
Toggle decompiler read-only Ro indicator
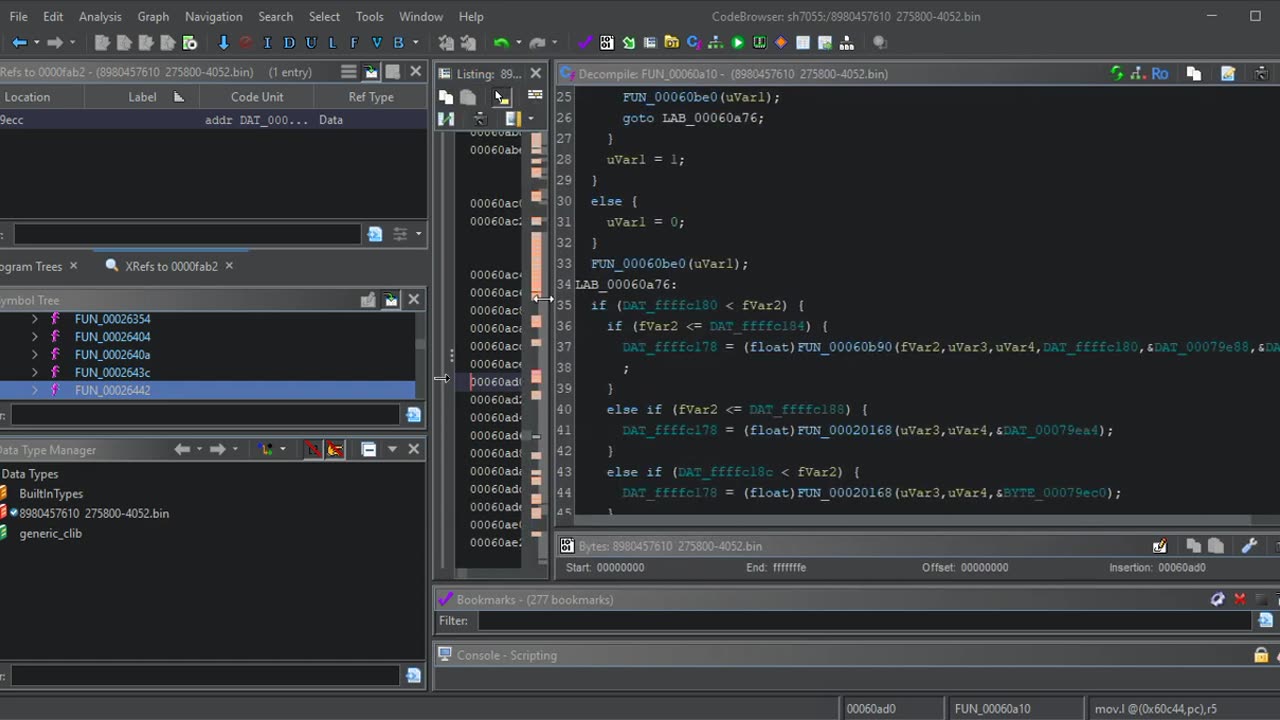1160,73
